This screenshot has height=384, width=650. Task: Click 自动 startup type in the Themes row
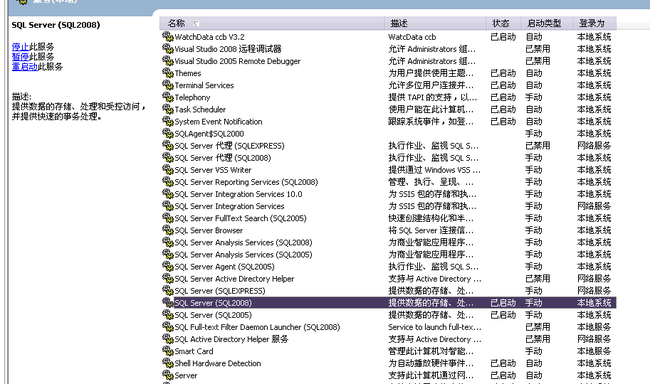click(x=534, y=73)
